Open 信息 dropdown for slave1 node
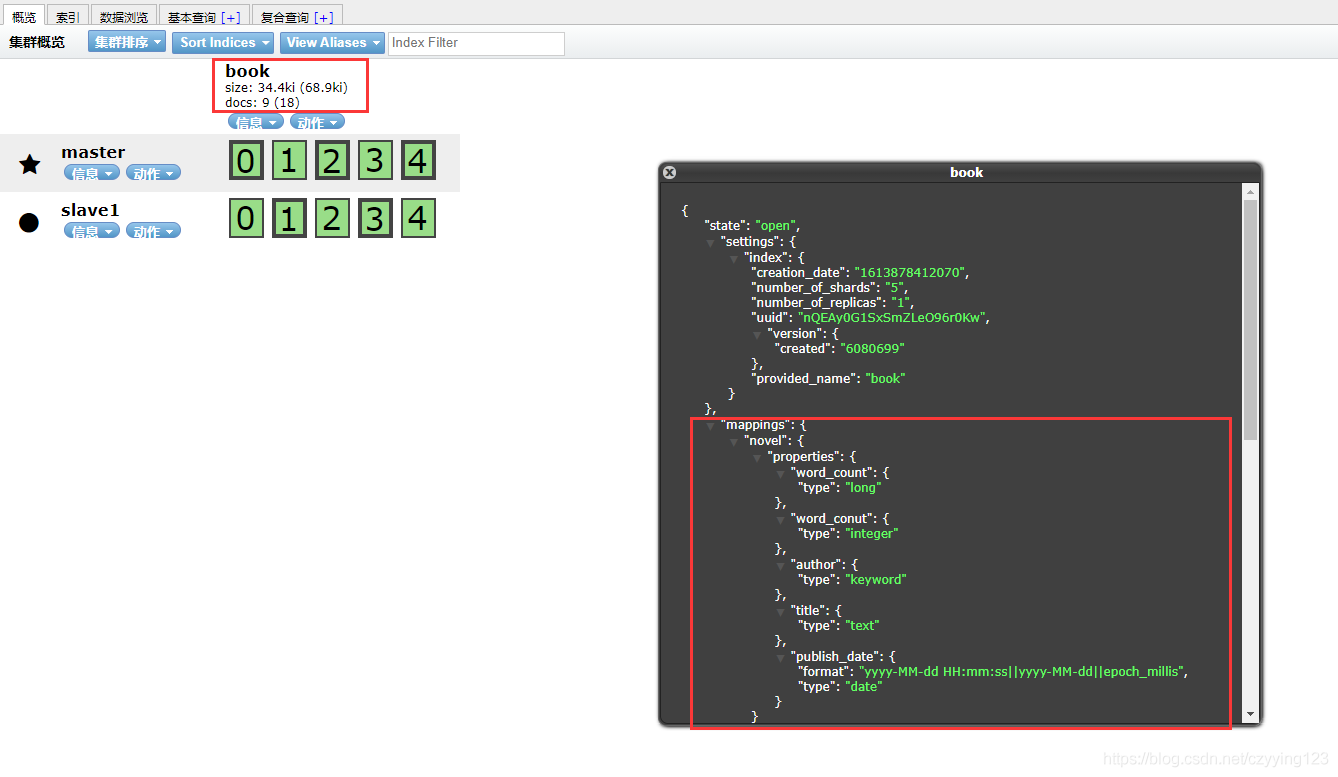The height and width of the screenshot is (777, 1338). pos(92,231)
